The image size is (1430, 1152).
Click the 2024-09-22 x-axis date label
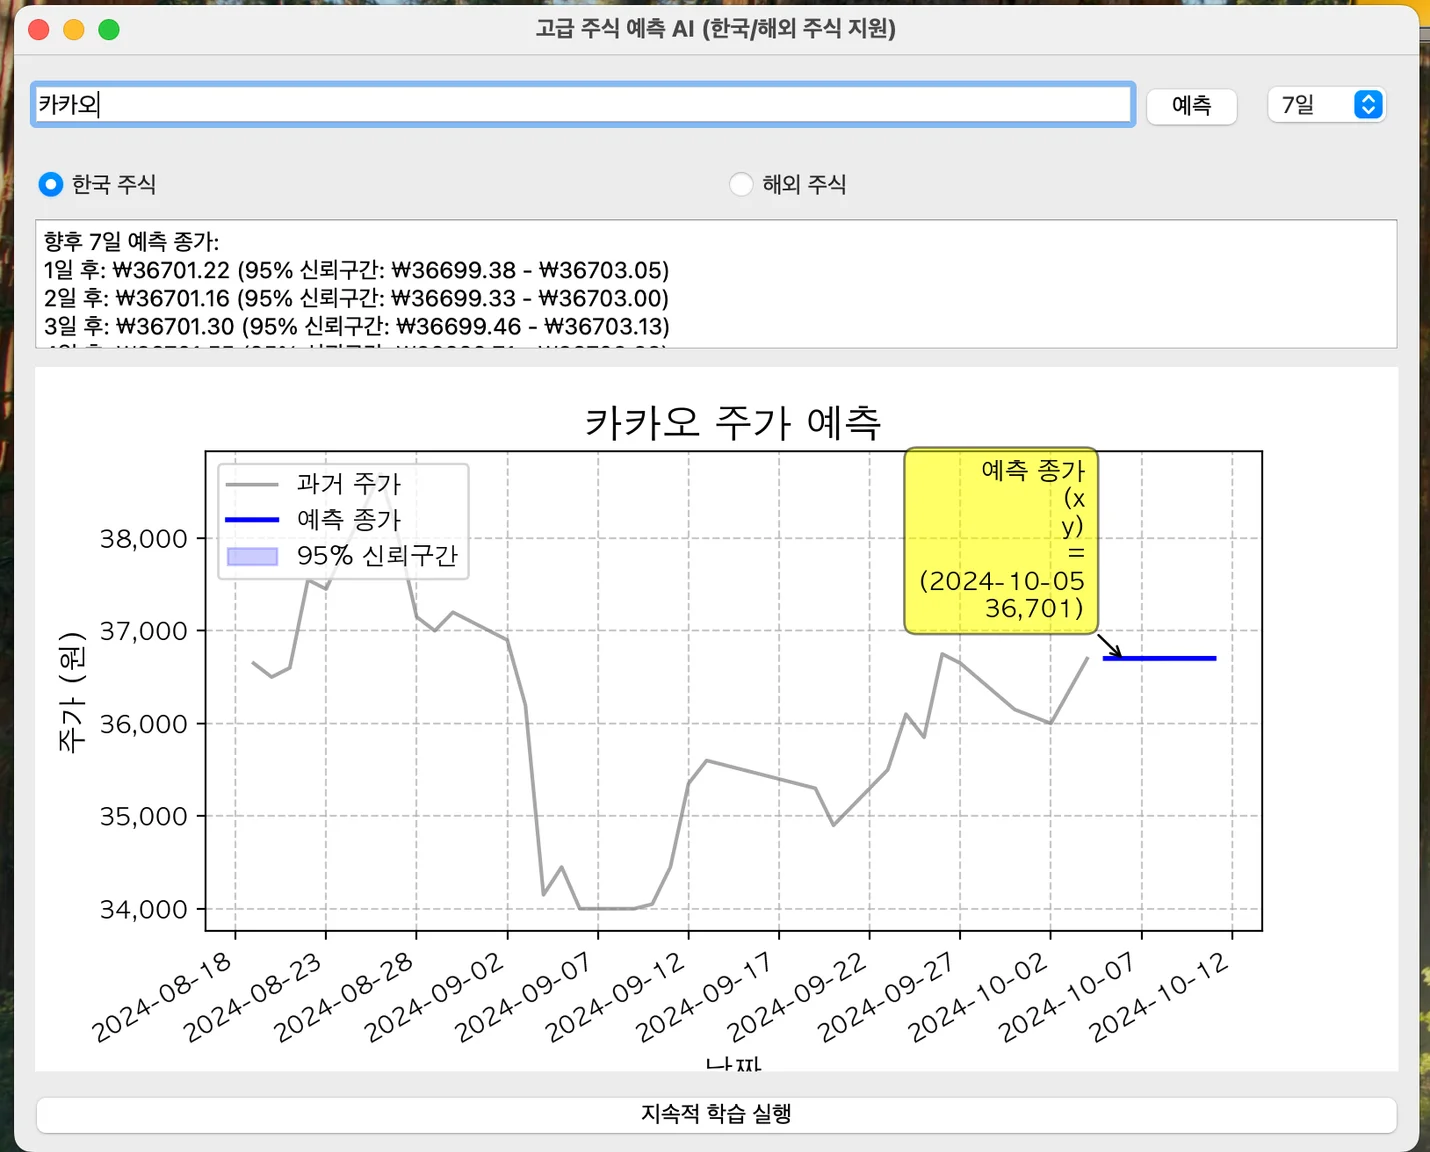[x=796, y=997]
